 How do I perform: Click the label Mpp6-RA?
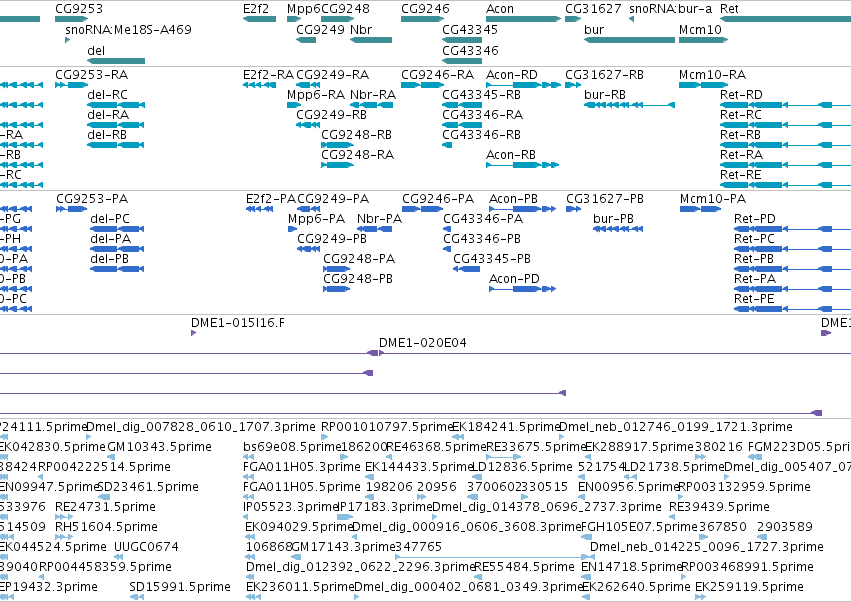click(316, 95)
